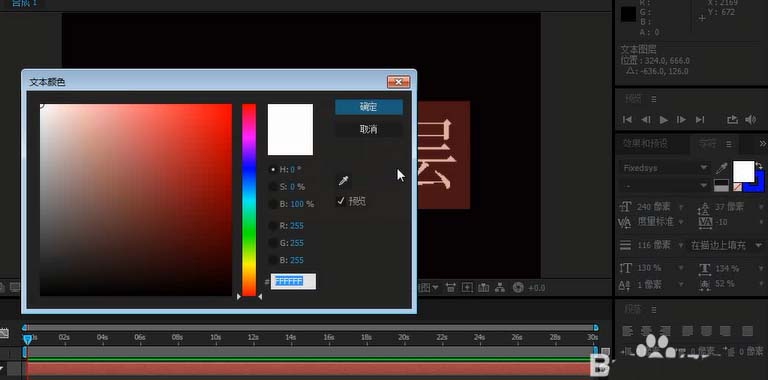Image resolution: width=768 pixels, height=380 pixels.
Task: Toggle the loop option icon in preview panel
Action: click(x=732, y=119)
